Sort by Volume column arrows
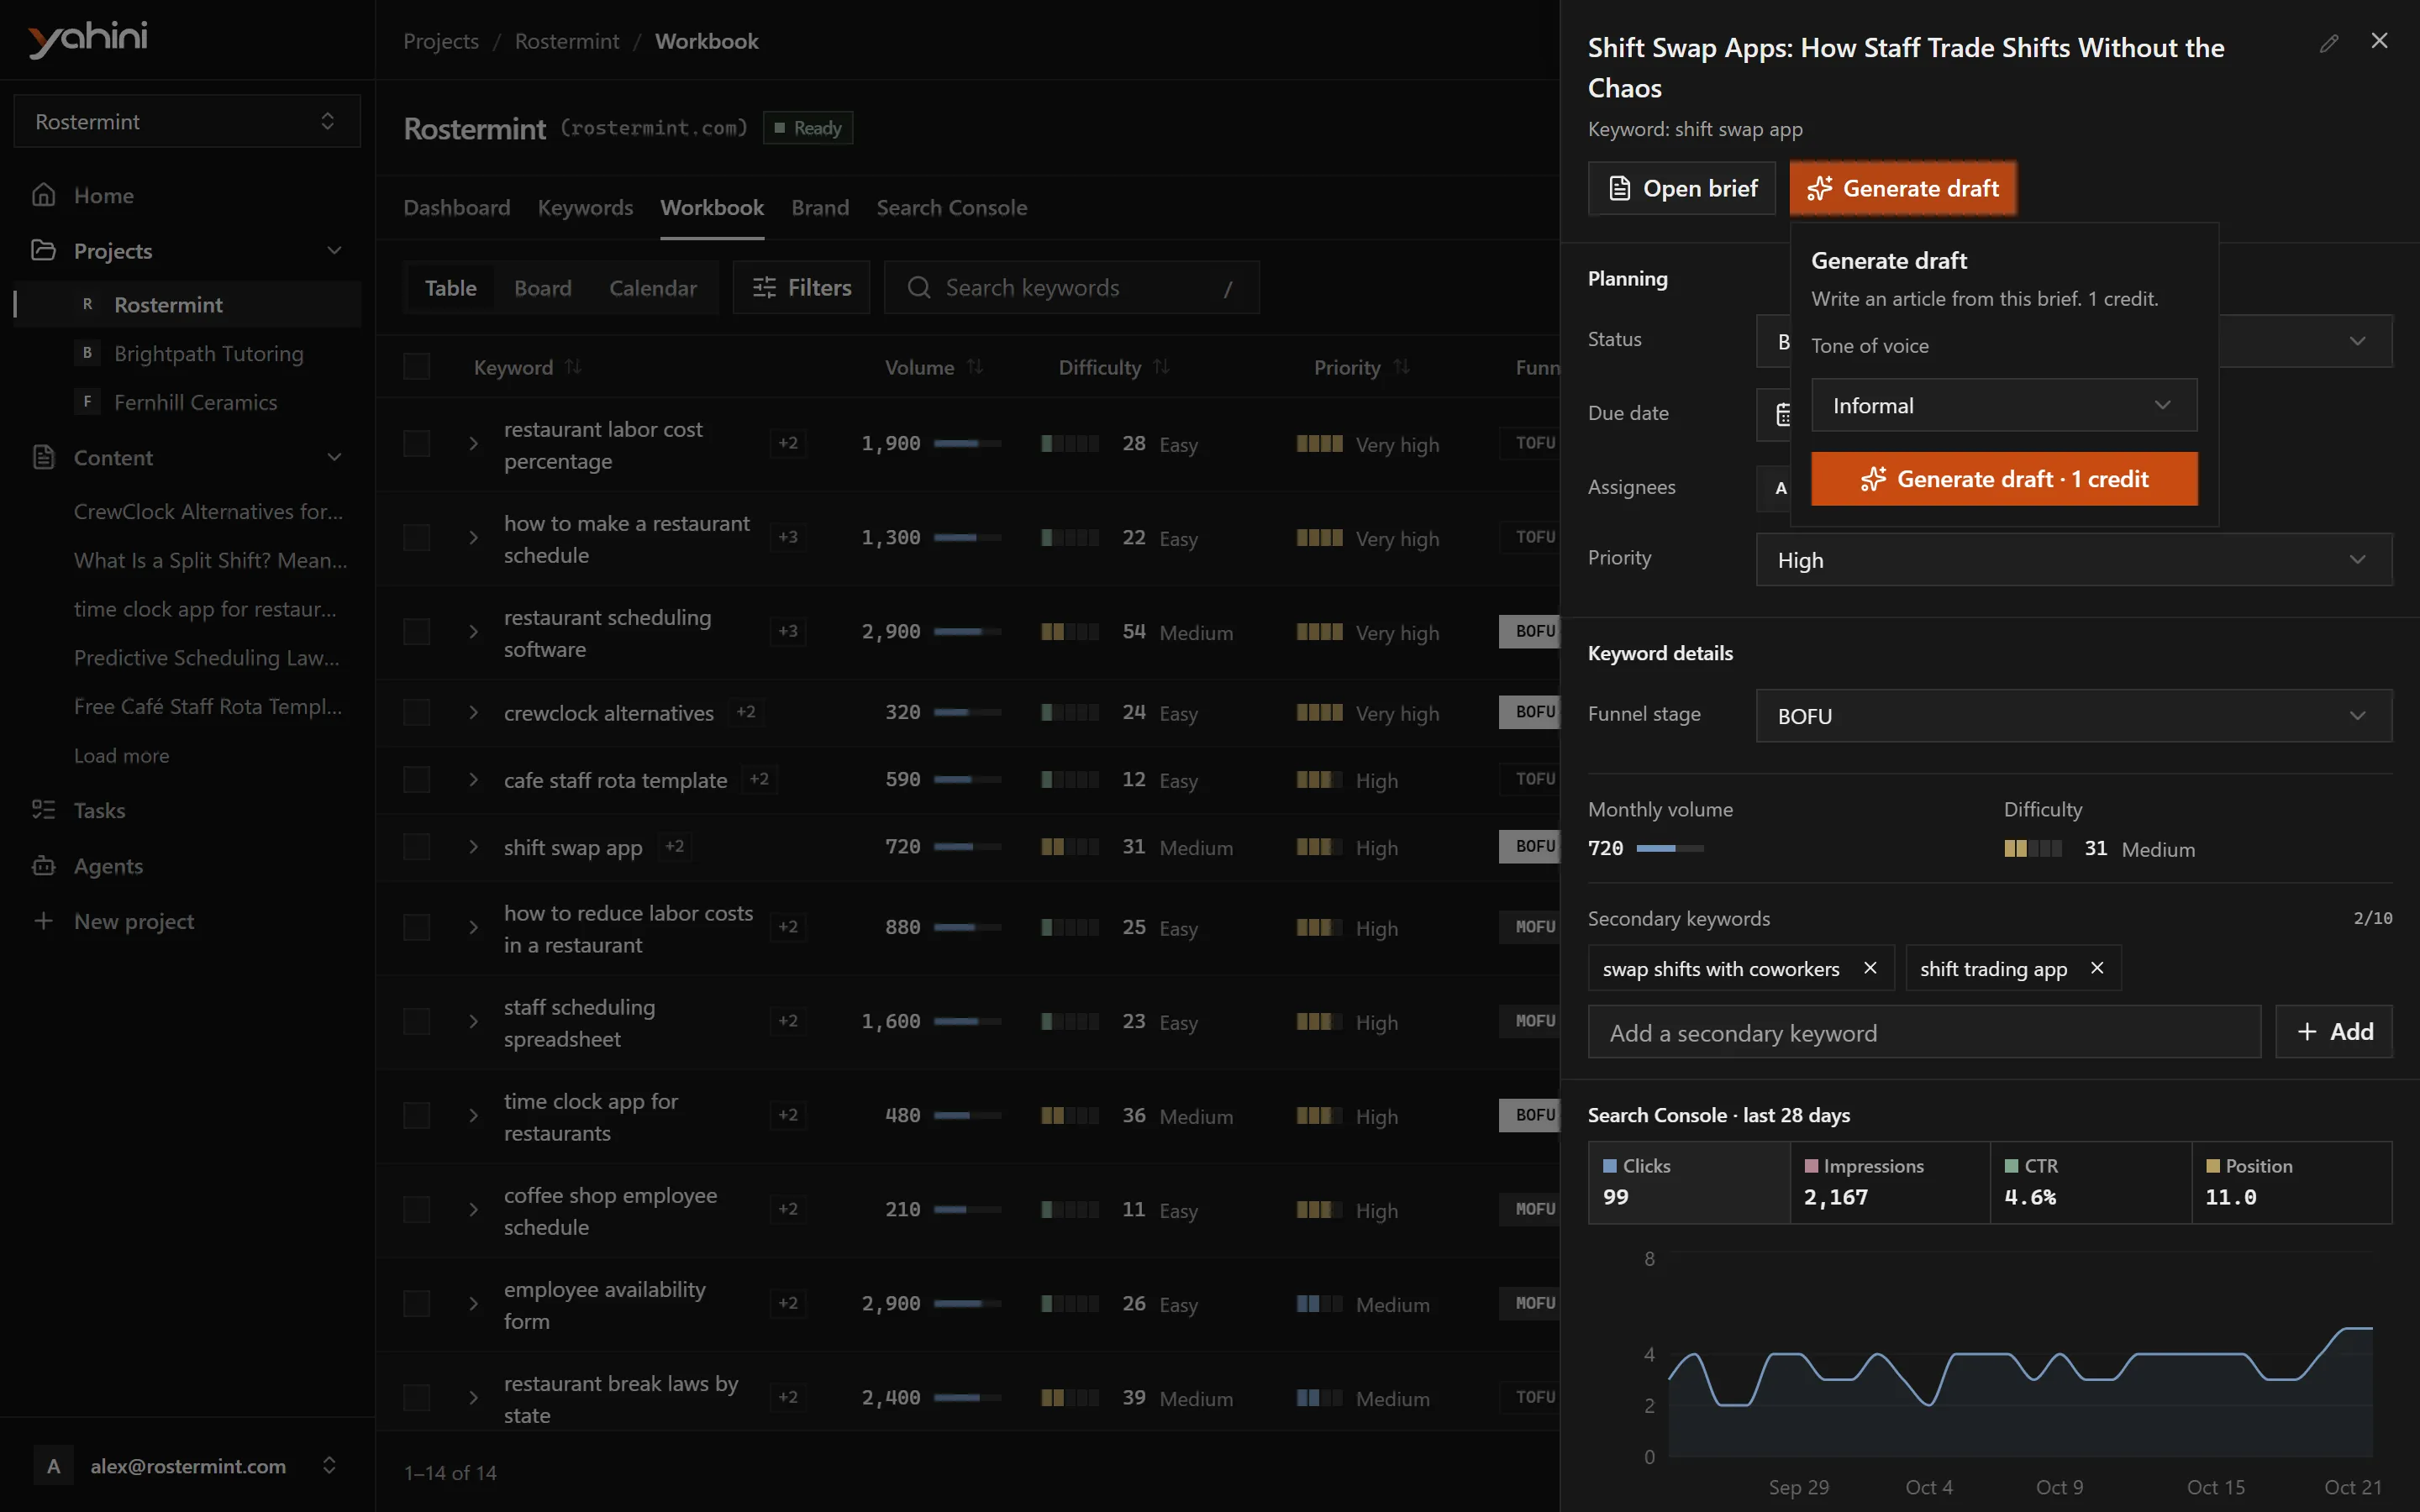Image resolution: width=2420 pixels, height=1512 pixels. pyautogui.click(x=975, y=367)
